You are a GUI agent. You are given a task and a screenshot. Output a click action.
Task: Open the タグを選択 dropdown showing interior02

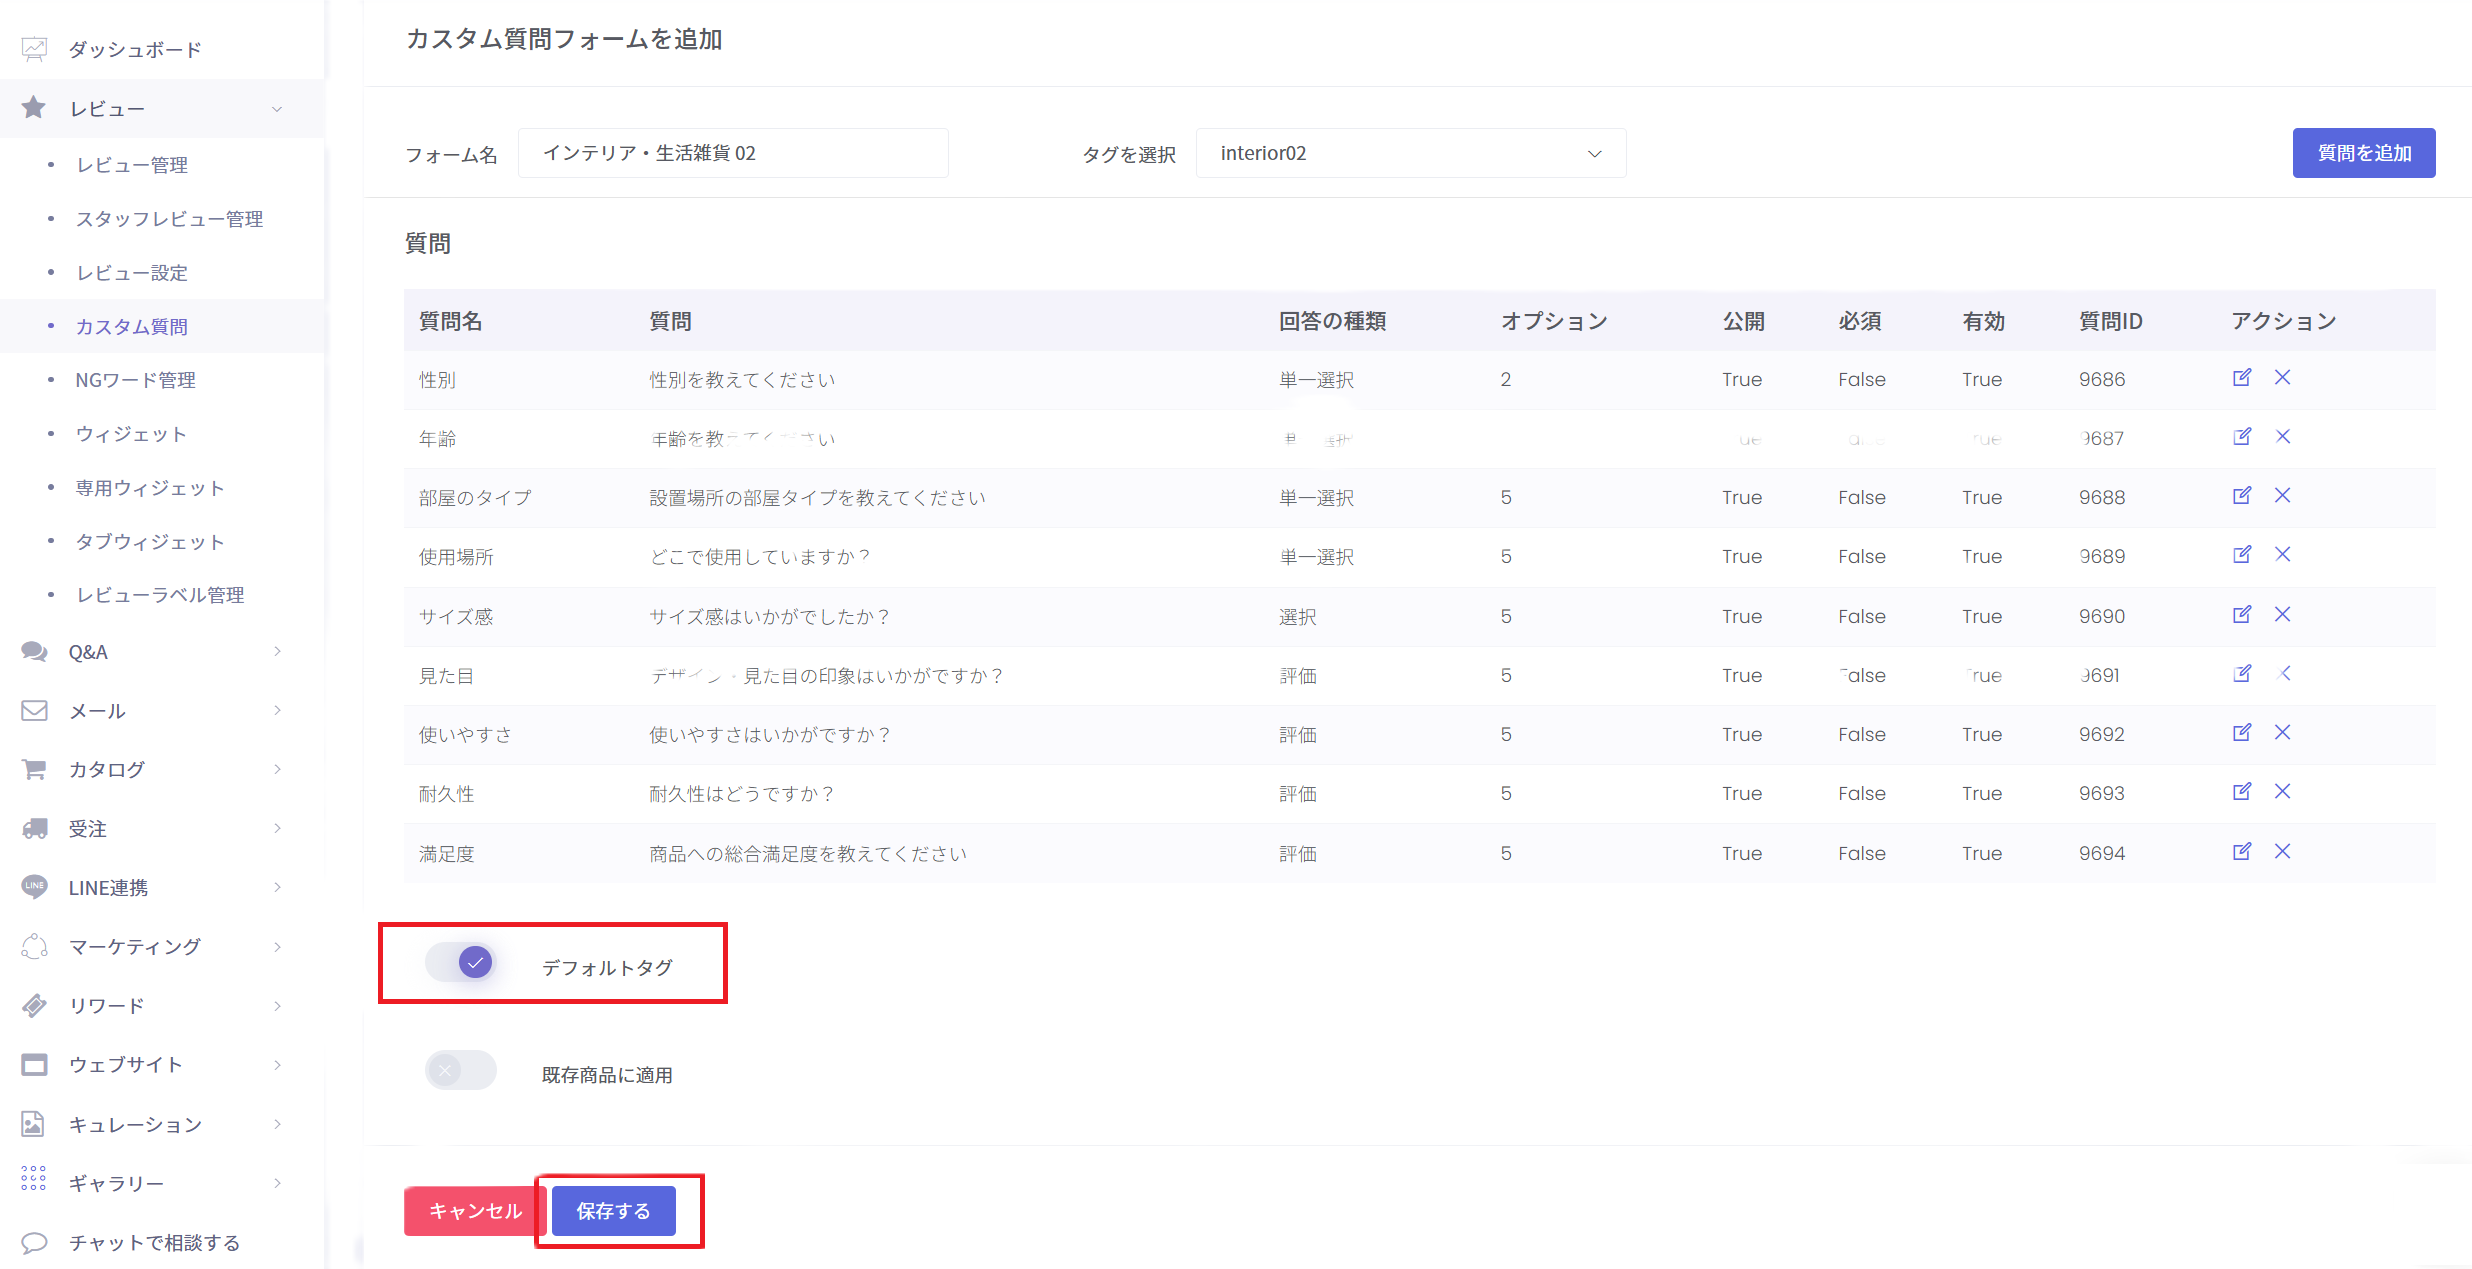pos(1410,153)
